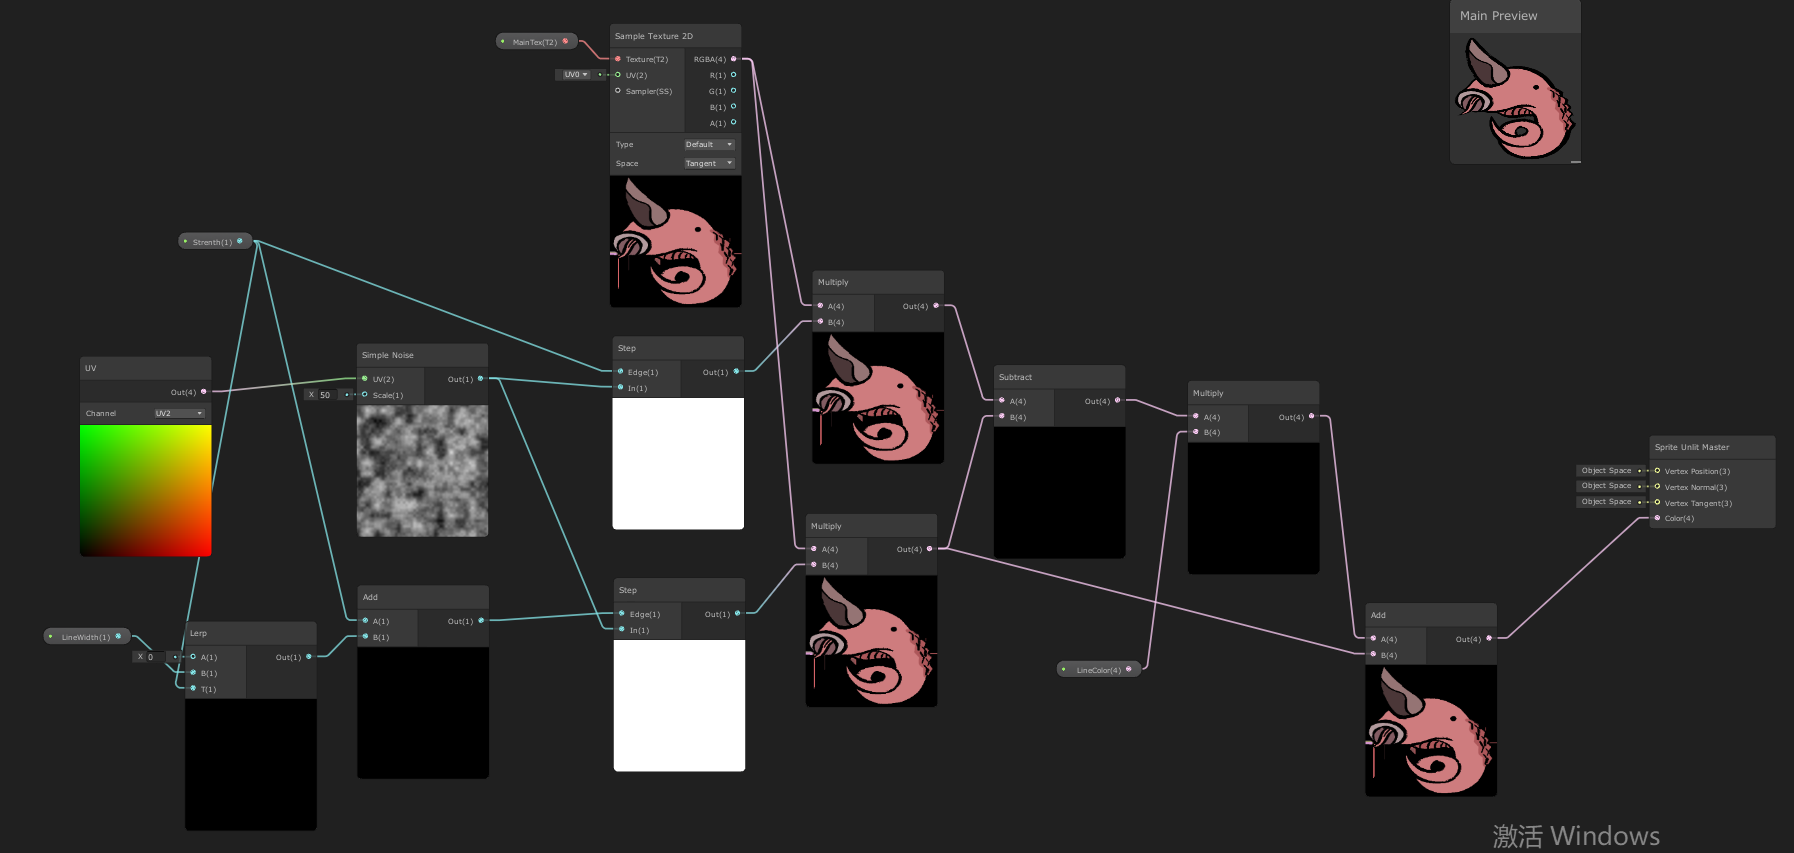Click the Main Preview creature image
1794x853 pixels.
pyautogui.click(x=1515, y=98)
